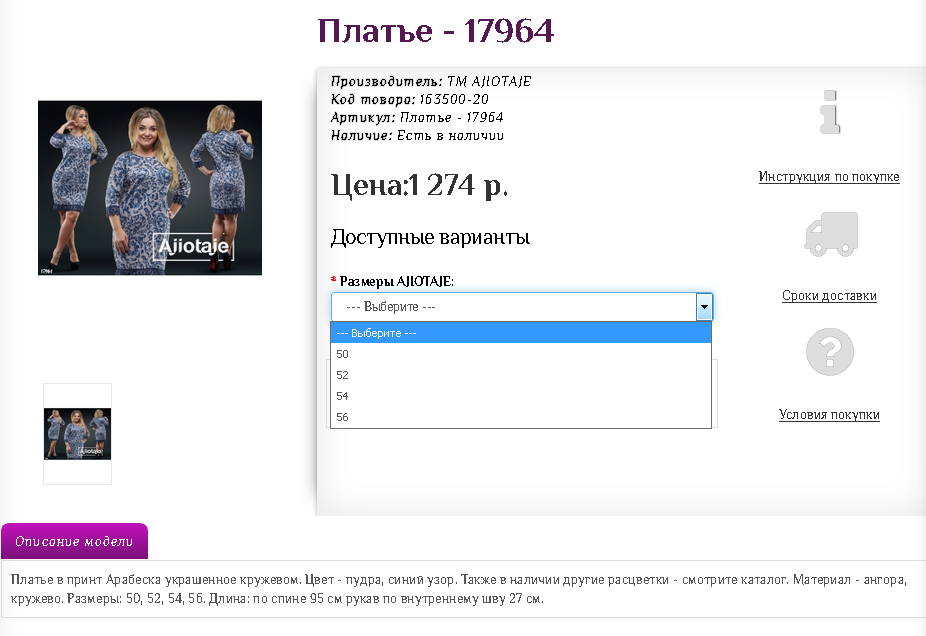The height and width of the screenshot is (636, 926).
Task: Select the '--- Выберите ---' option in list
Action: 521,333
